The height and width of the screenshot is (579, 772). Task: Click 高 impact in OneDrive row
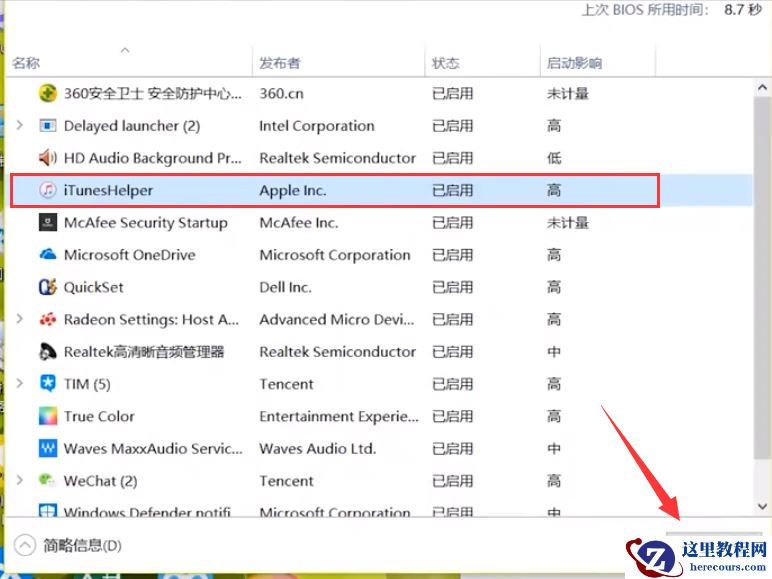coord(554,255)
